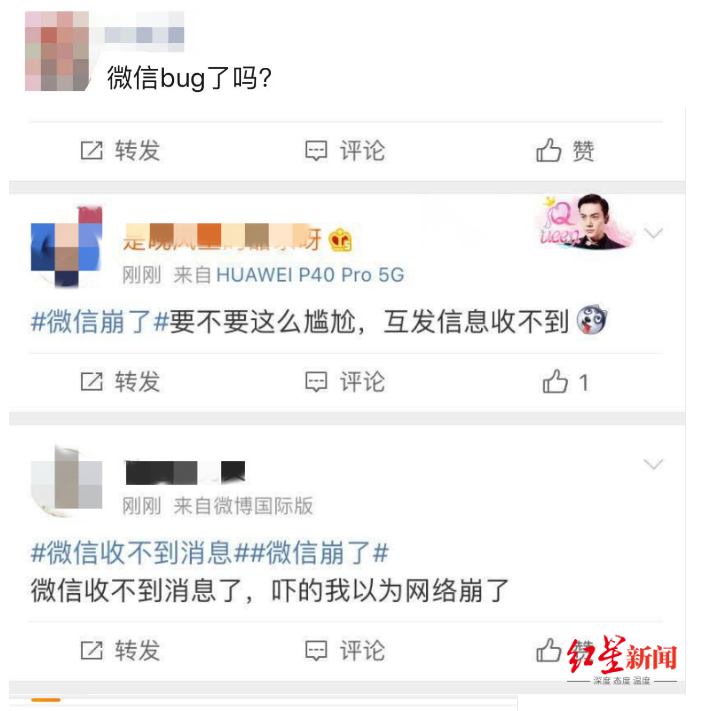Like the post with 1 like

tap(555, 381)
